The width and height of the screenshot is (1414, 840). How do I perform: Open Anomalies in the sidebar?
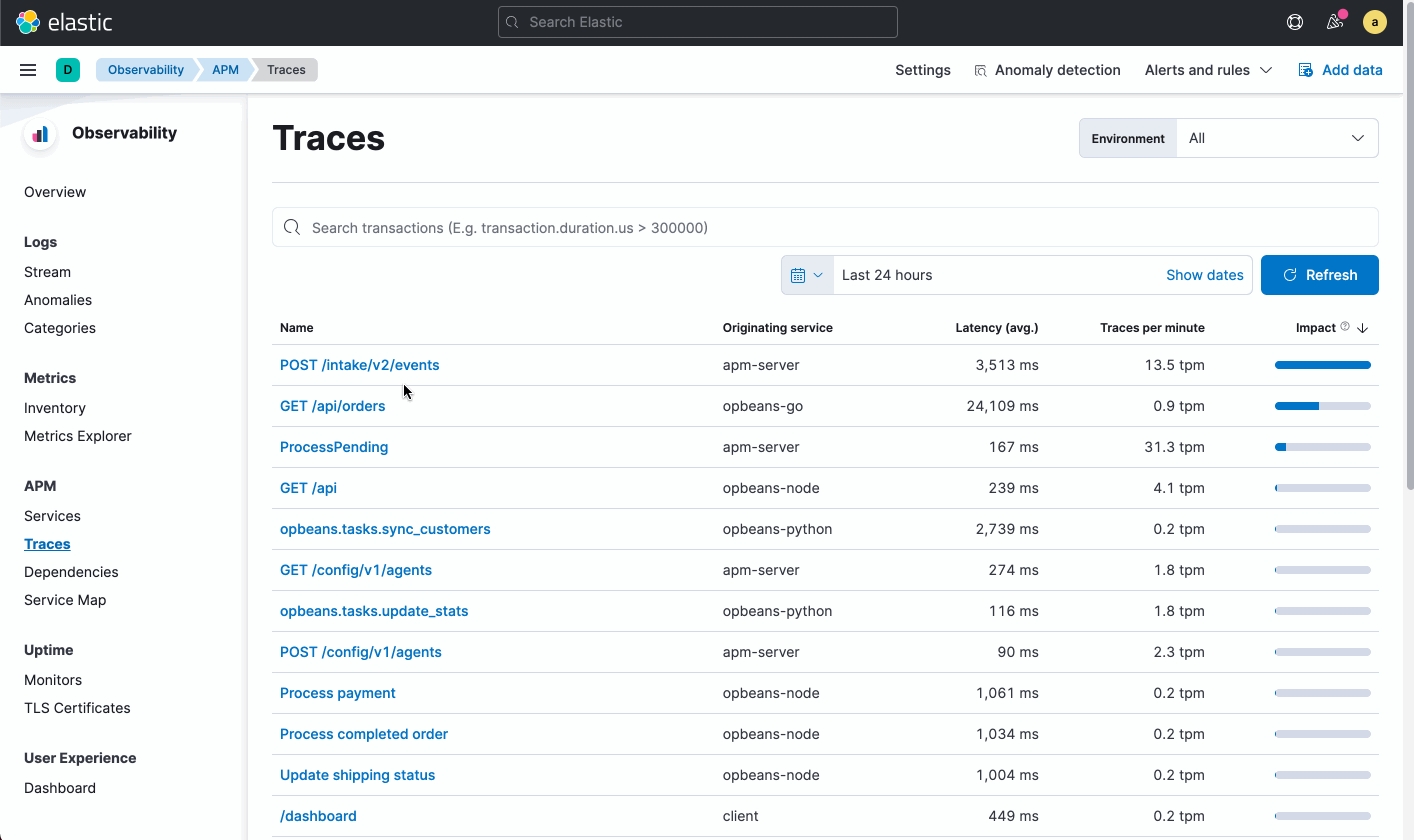58,300
